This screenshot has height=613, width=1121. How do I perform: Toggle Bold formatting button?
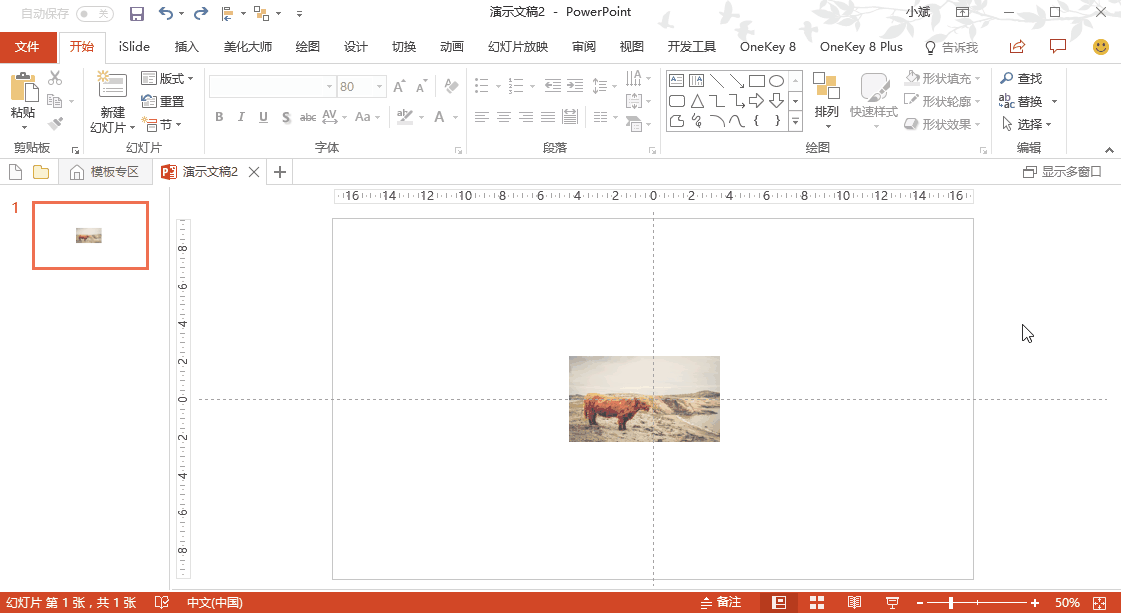click(219, 117)
